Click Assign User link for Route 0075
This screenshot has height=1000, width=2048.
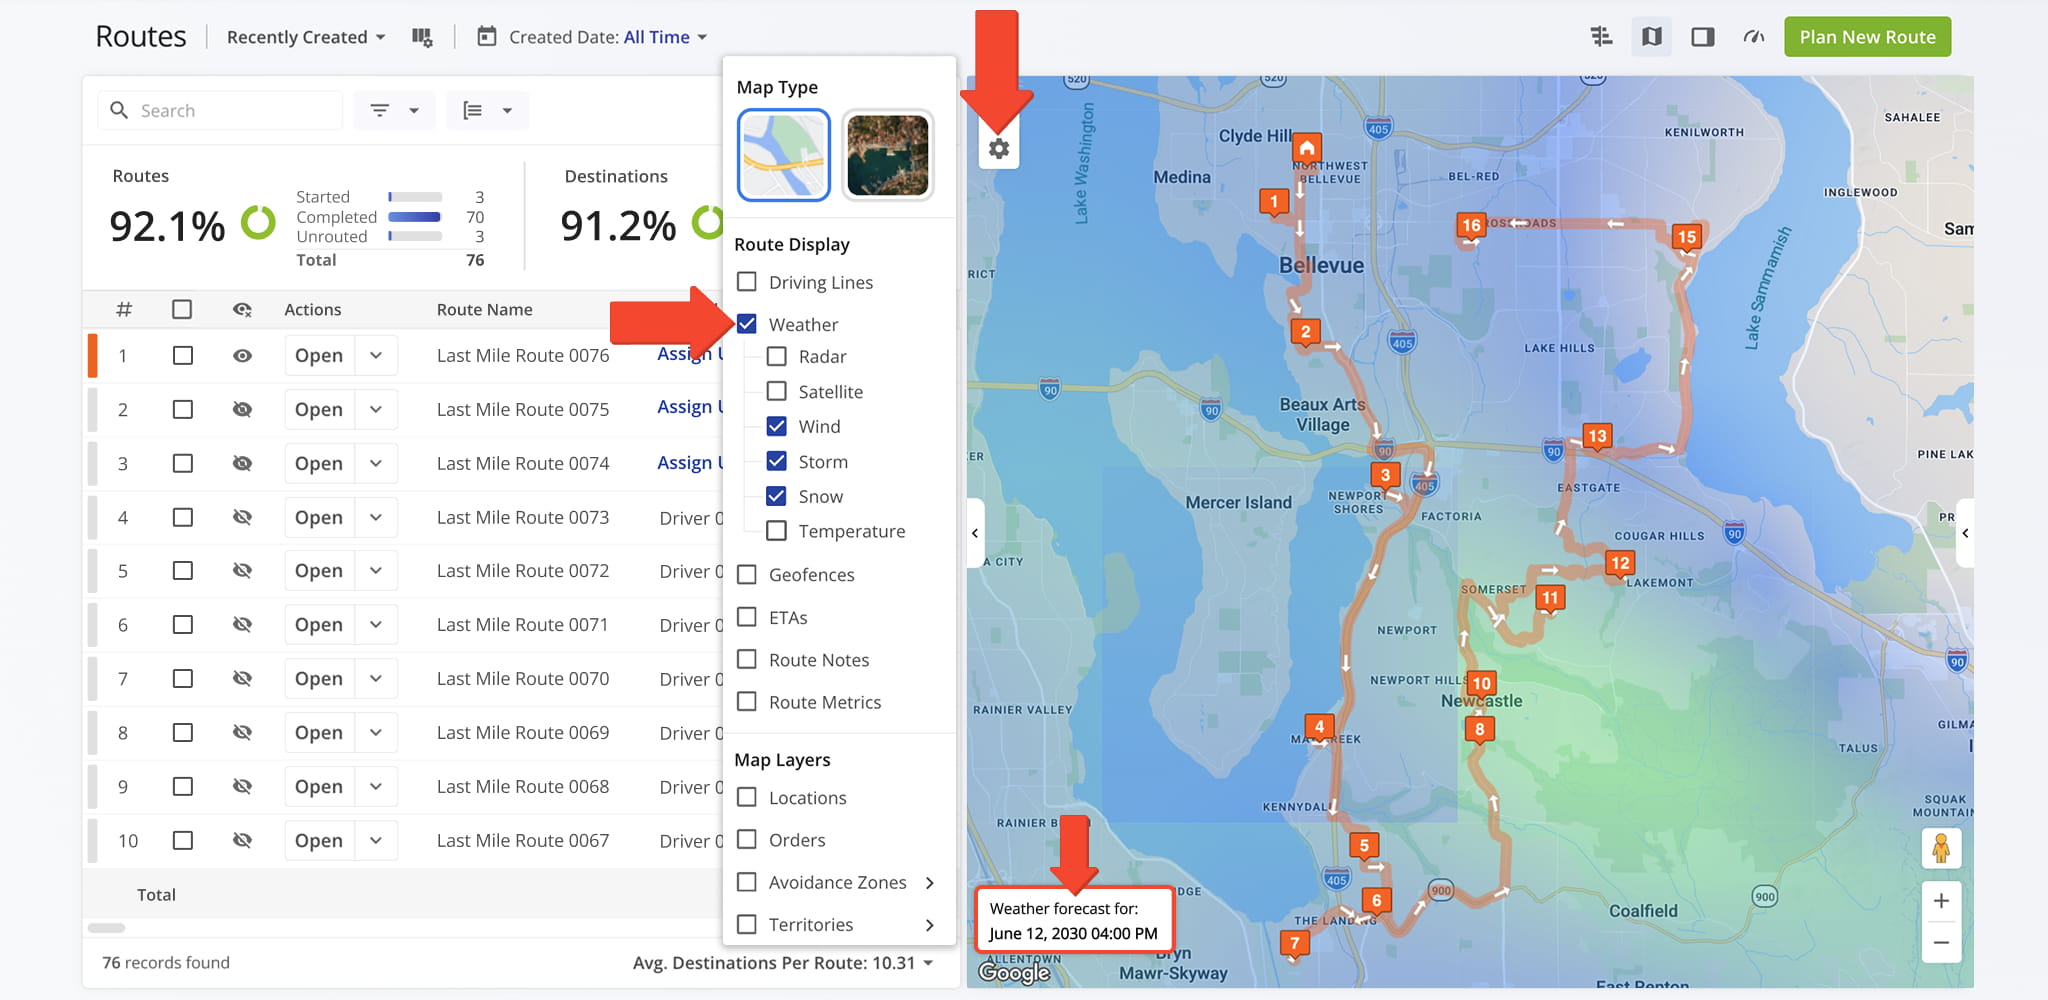(690, 408)
